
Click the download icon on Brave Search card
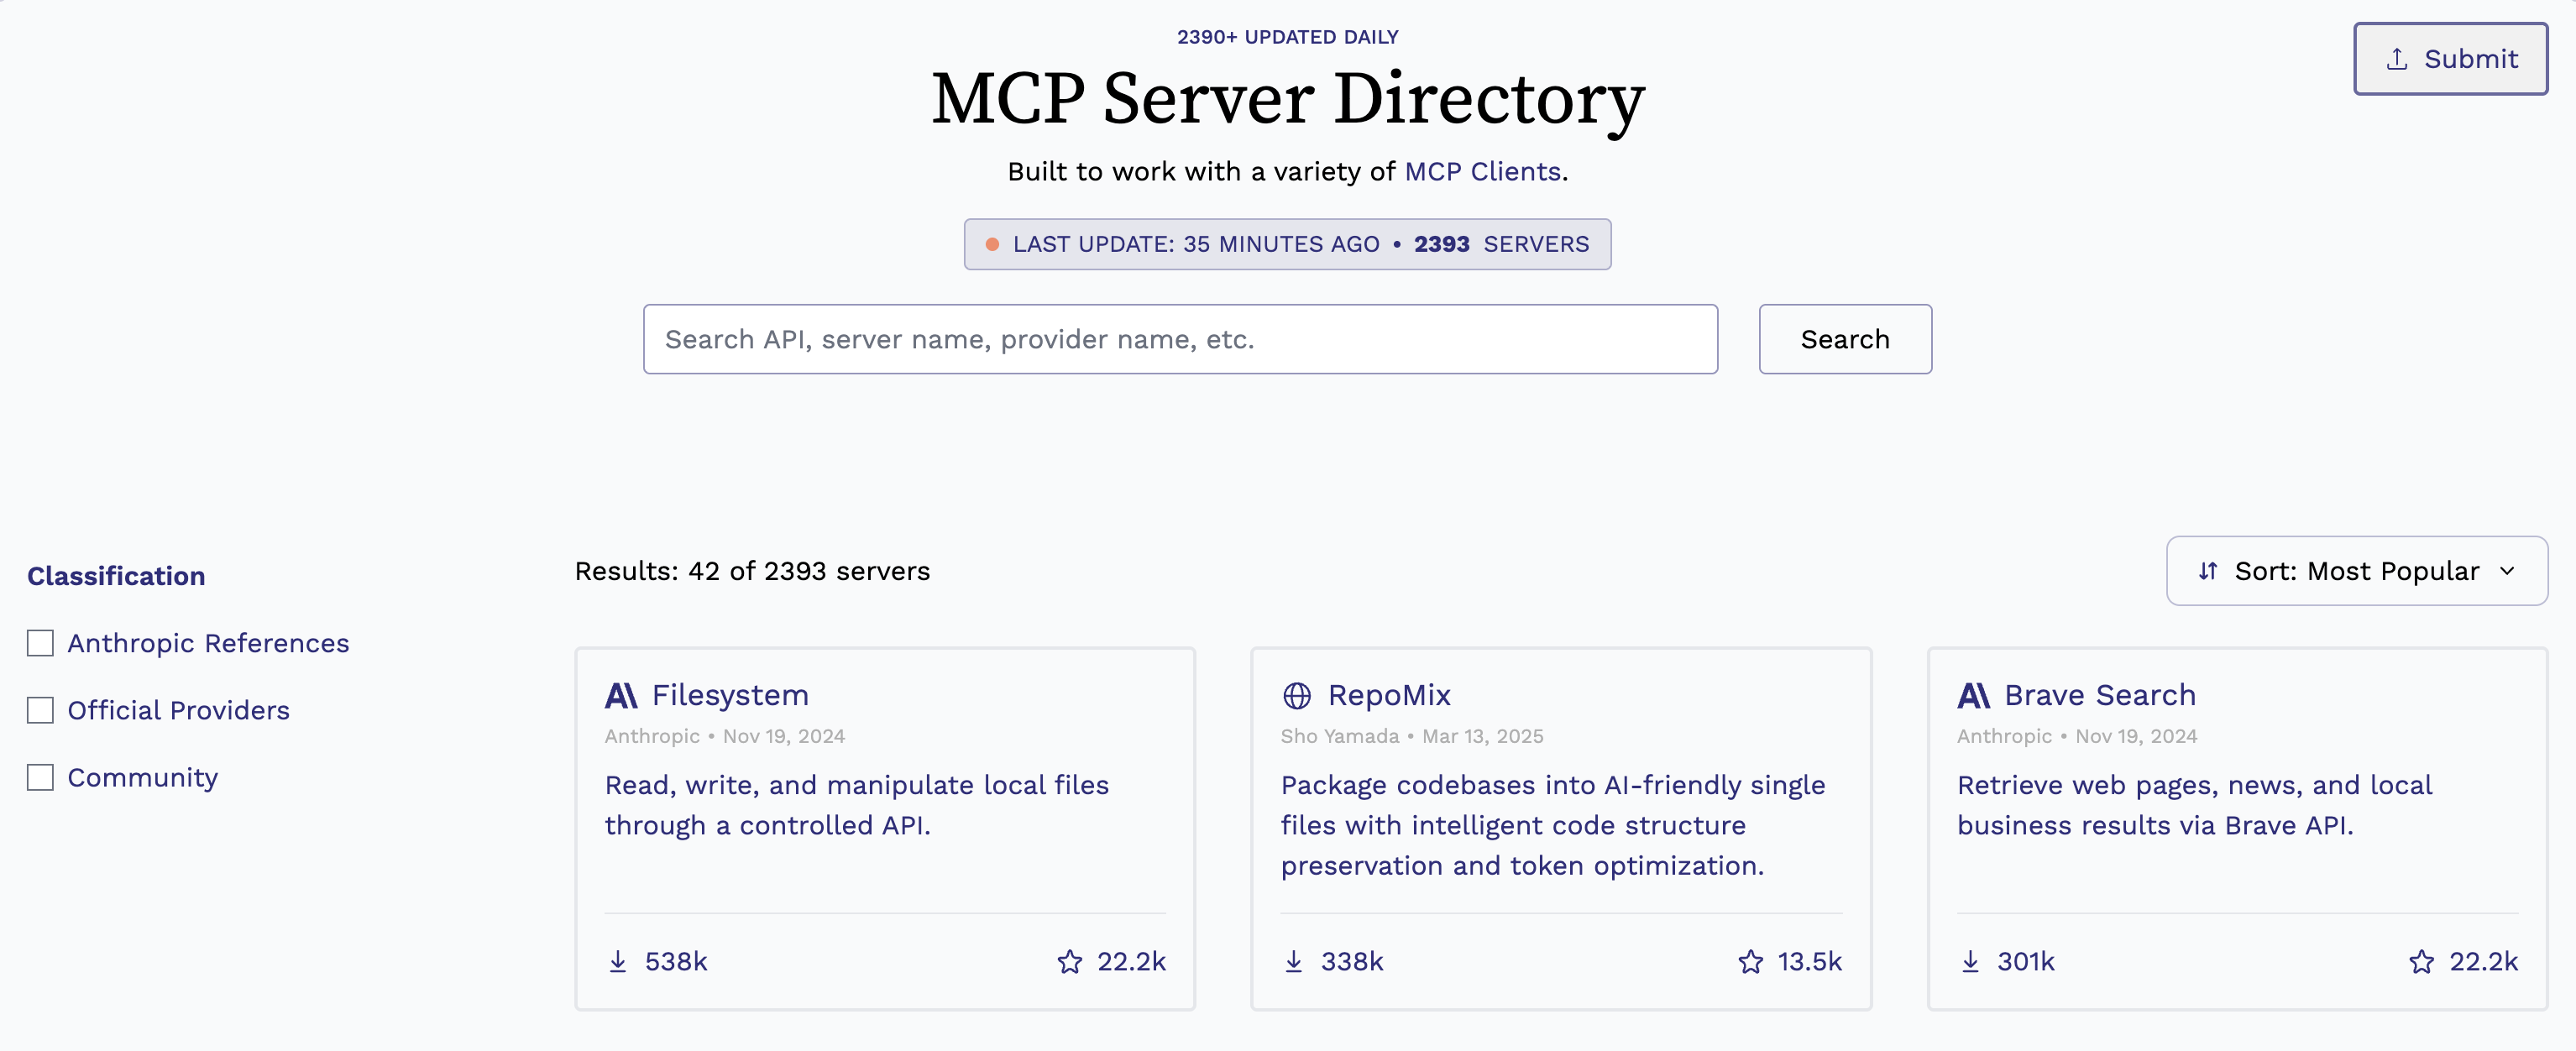[1970, 961]
